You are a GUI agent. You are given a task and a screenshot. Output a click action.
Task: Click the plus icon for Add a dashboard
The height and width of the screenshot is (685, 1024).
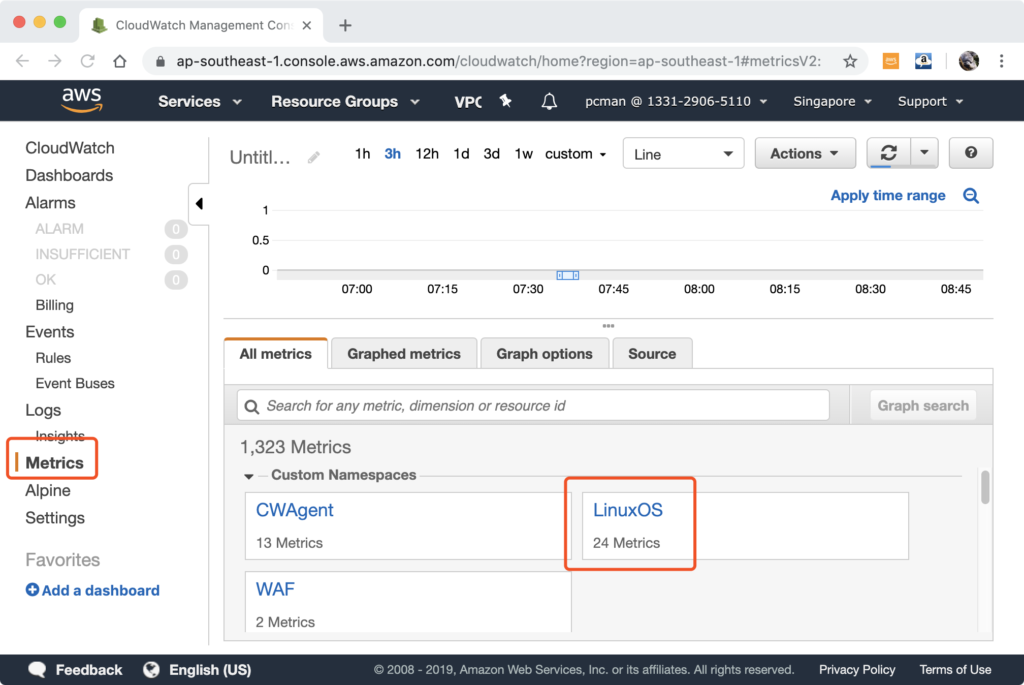pos(32,590)
